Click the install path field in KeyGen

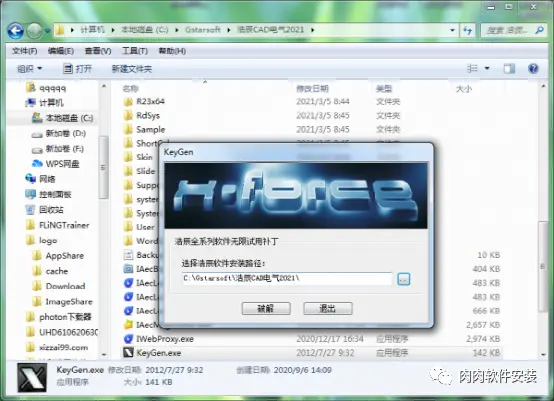[287, 278]
